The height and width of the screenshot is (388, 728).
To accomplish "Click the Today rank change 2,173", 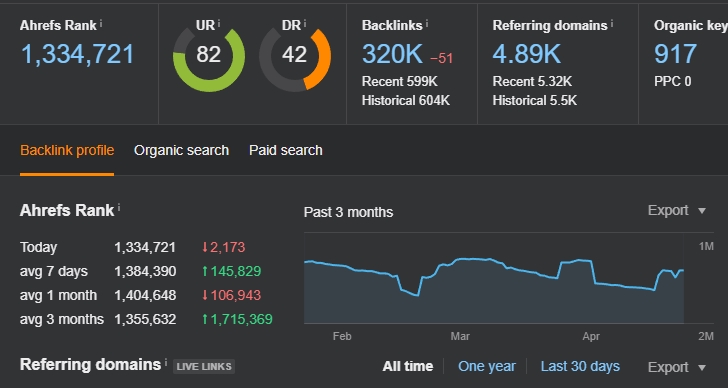I will (223, 247).
